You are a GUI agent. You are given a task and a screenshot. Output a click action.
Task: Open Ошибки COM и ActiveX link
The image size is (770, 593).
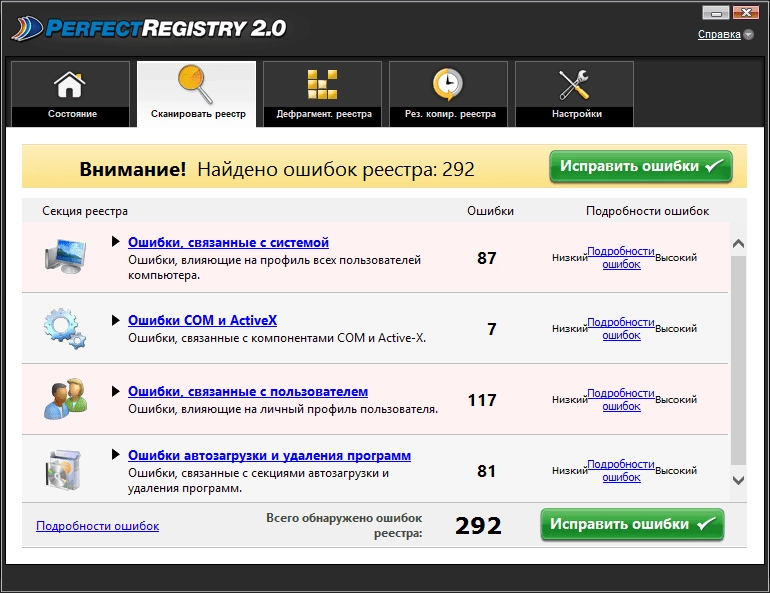[202, 321]
